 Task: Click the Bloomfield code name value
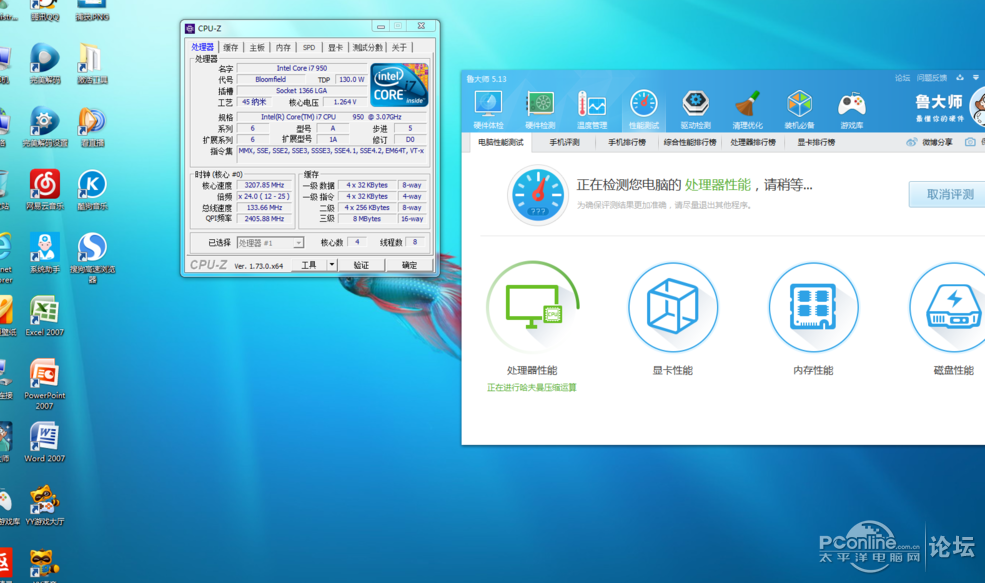tap(271, 79)
